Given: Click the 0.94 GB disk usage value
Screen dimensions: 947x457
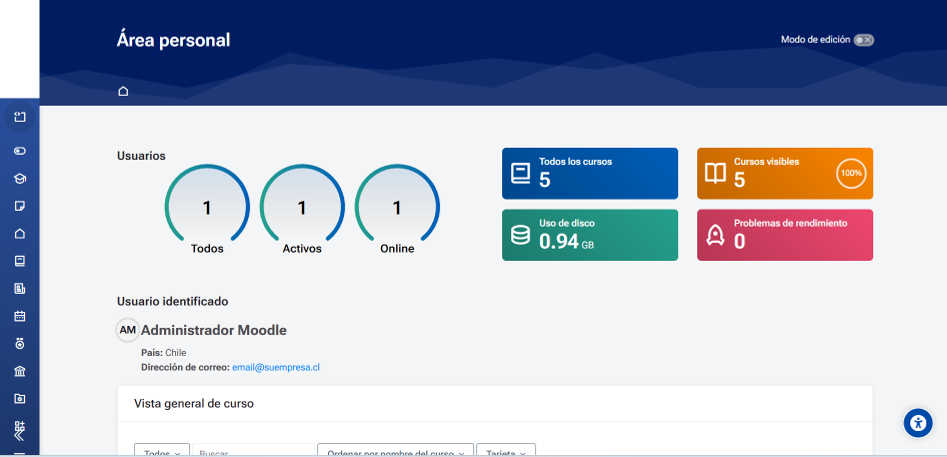Looking at the screenshot, I should point(567,241).
